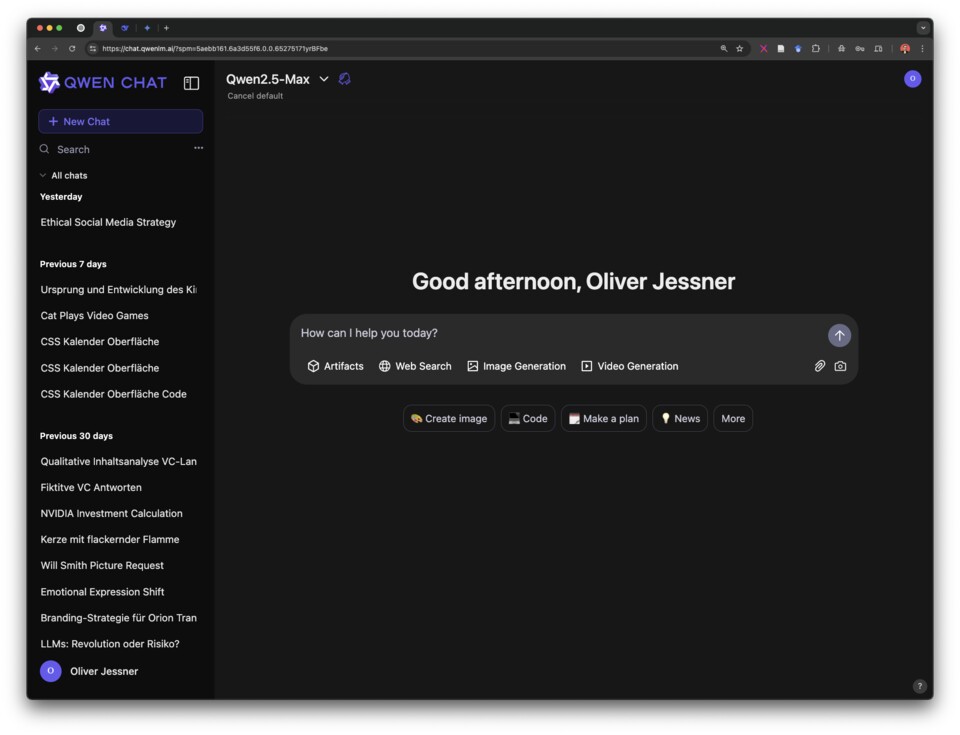Screen dimensions: 960x735
Task: Collapse the All chats section
Action: (42, 175)
